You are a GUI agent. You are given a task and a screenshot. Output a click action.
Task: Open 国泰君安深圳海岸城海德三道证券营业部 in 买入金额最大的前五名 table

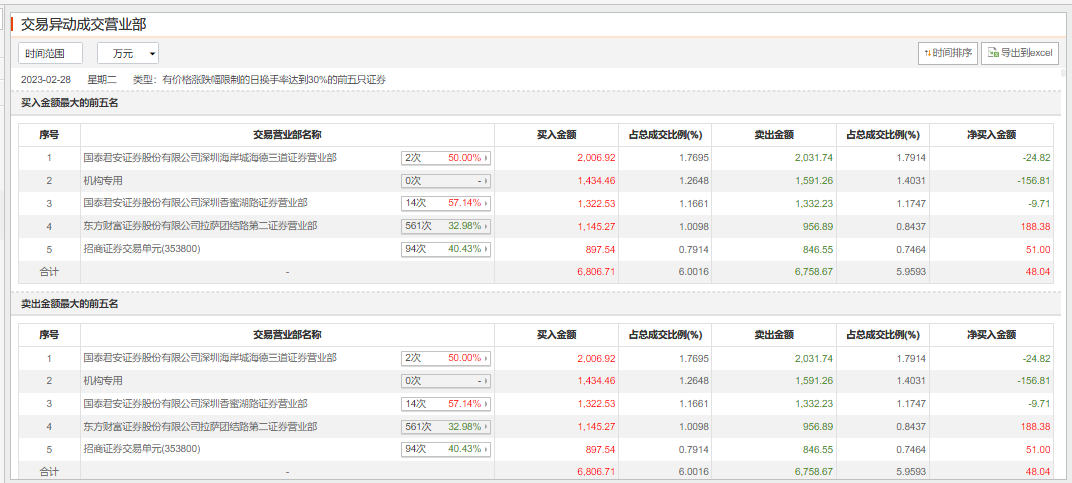point(210,157)
